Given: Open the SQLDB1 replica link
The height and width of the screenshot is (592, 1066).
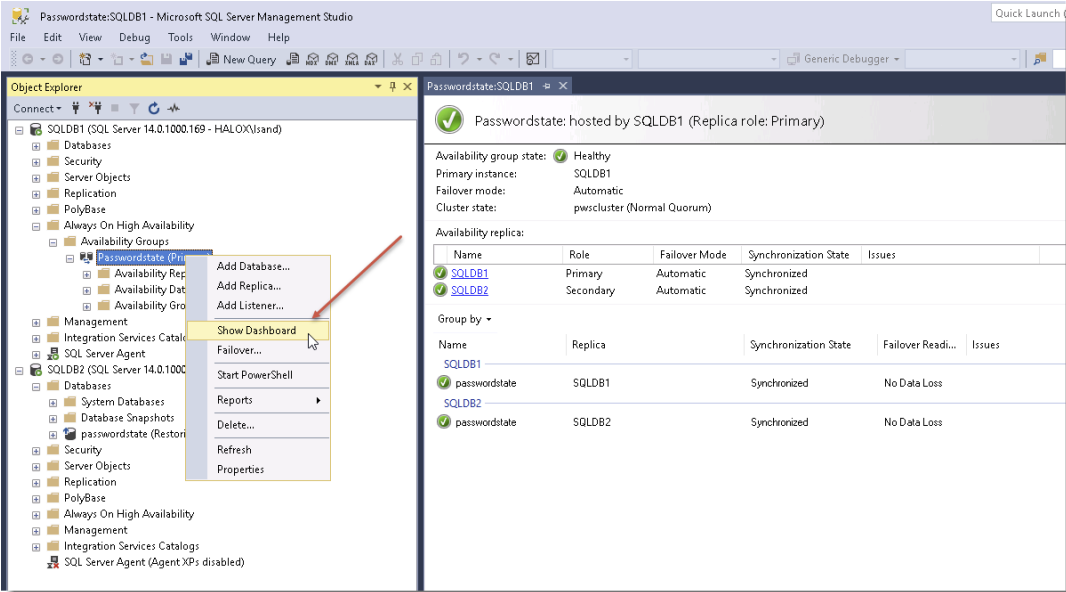Looking at the screenshot, I should pos(469,273).
